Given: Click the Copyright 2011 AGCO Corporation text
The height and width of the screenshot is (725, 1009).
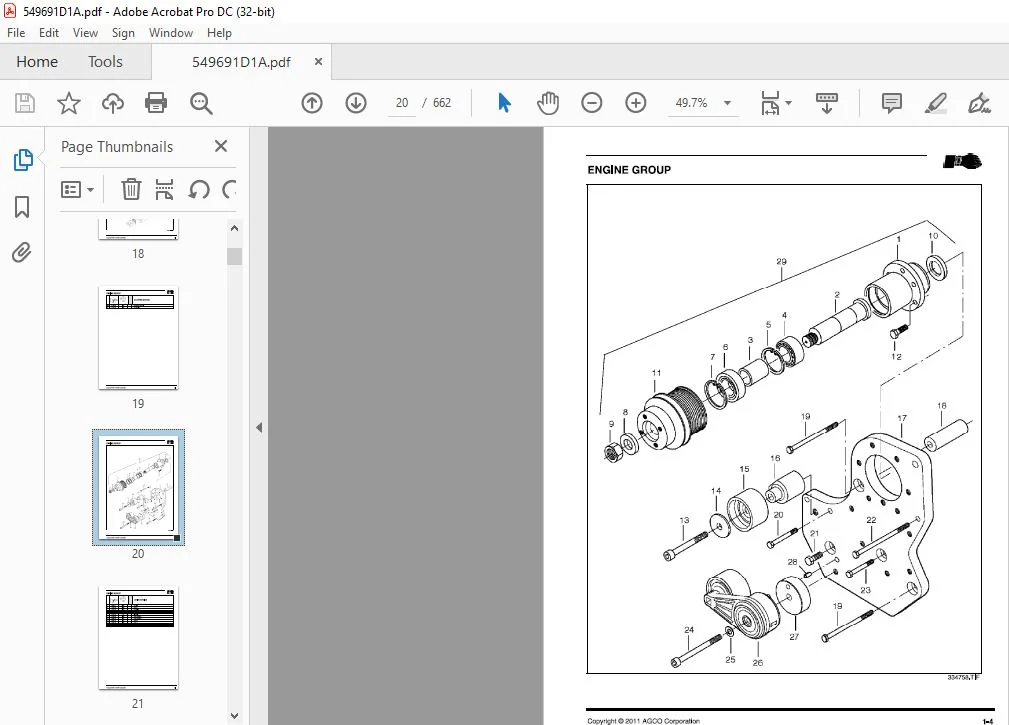Looking at the screenshot, I should point(643,721).
